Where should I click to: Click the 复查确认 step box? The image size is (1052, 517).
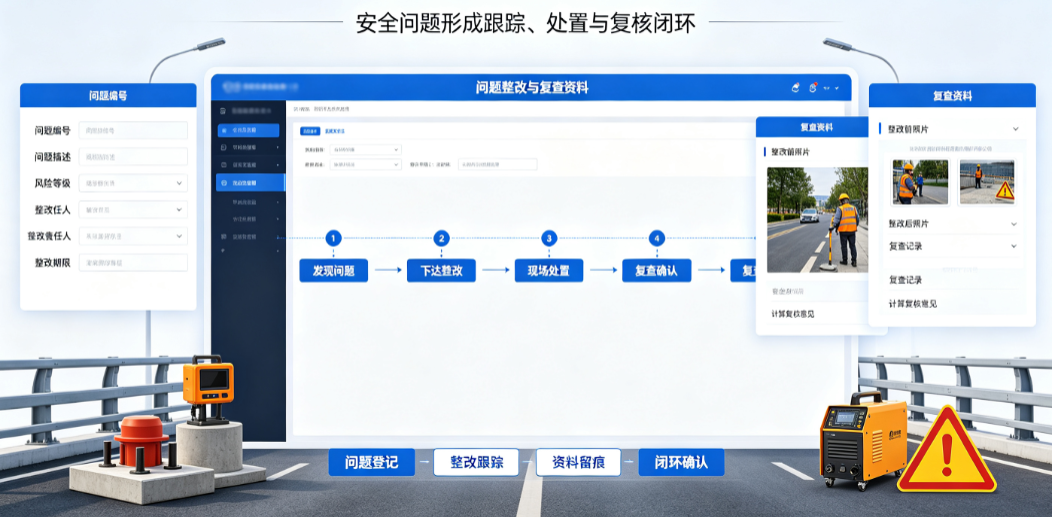tap(657, 270)
